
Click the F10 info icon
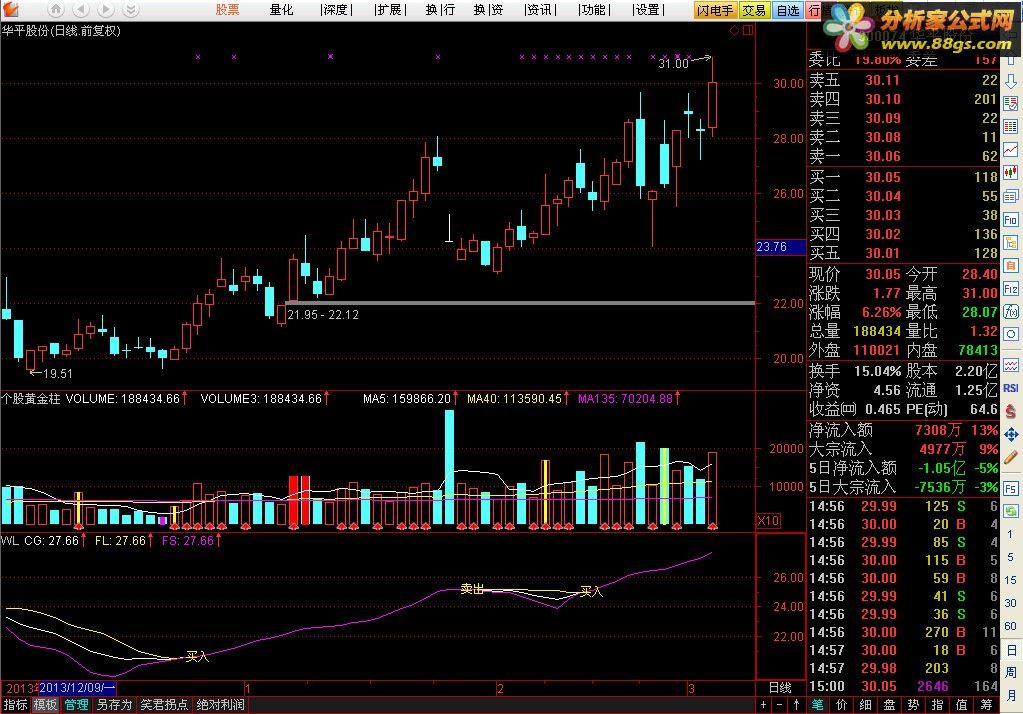pyautogui.click(x=1011, y=219)
